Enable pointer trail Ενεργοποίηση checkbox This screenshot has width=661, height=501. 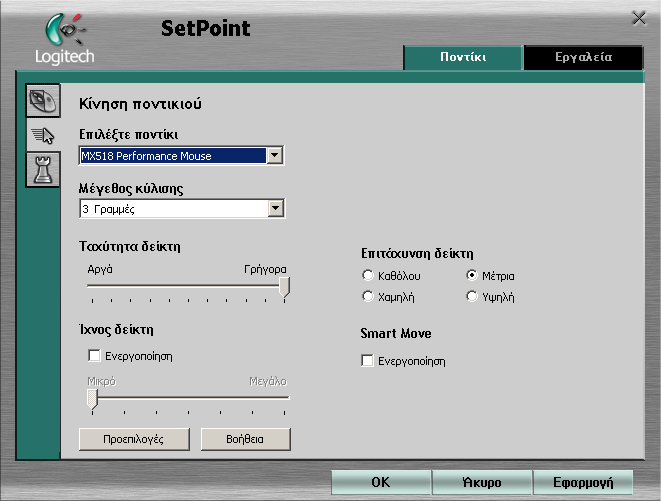94,356
